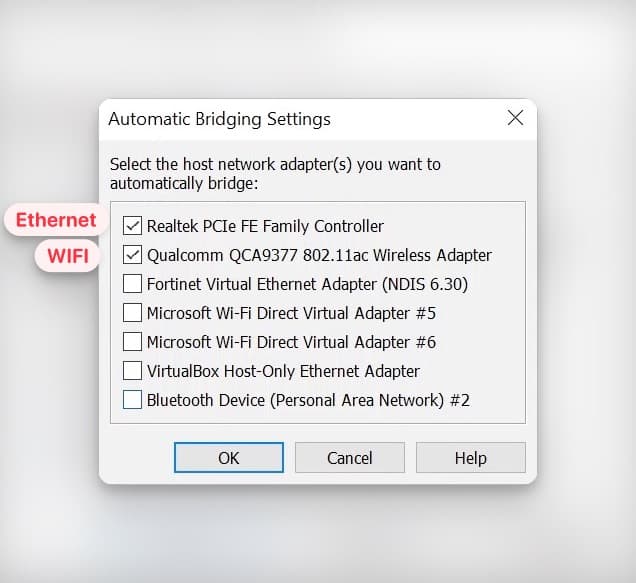Tick the Wi-Fi Direct Virtual Adapter #5 checkbox
Image resolution: width=636 pixels, height=583 pixels.
pos(132,313)
